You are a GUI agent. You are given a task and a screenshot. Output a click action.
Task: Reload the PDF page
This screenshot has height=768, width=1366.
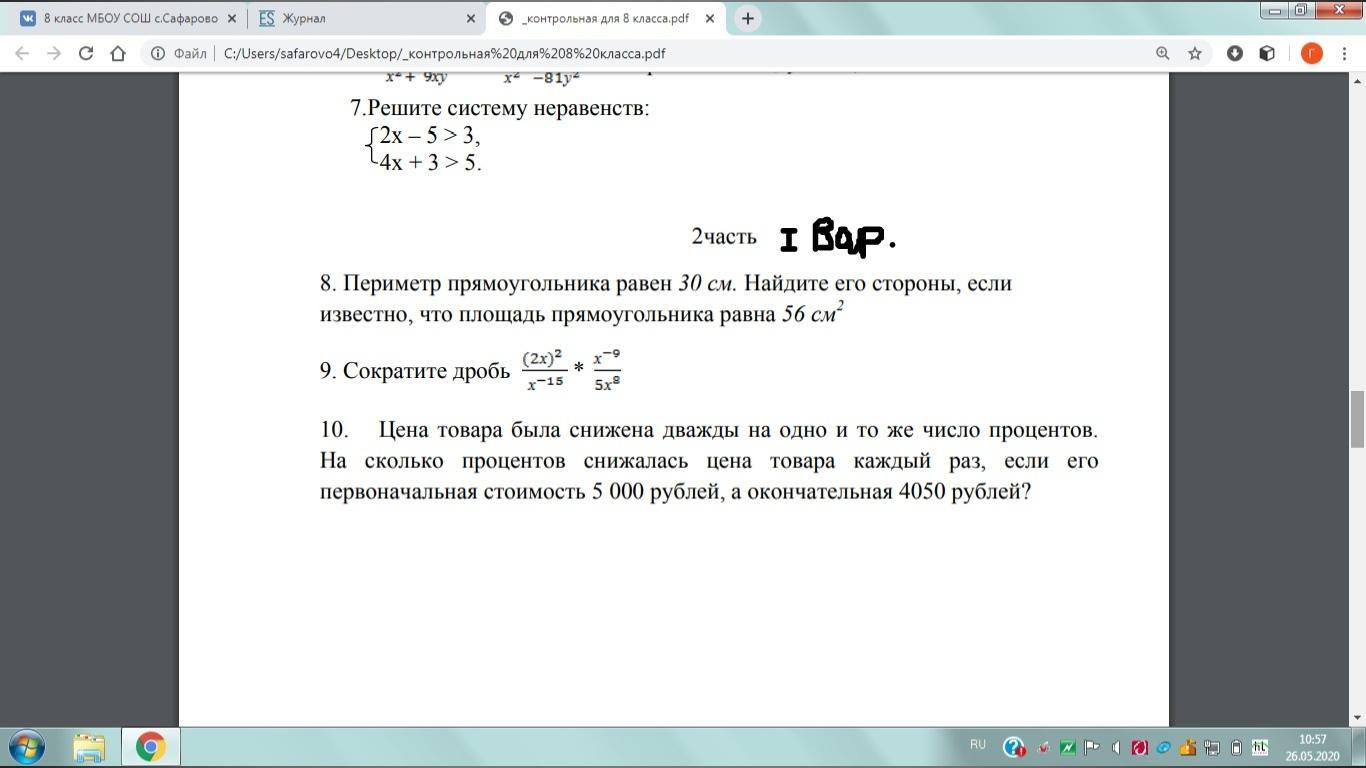86,54
